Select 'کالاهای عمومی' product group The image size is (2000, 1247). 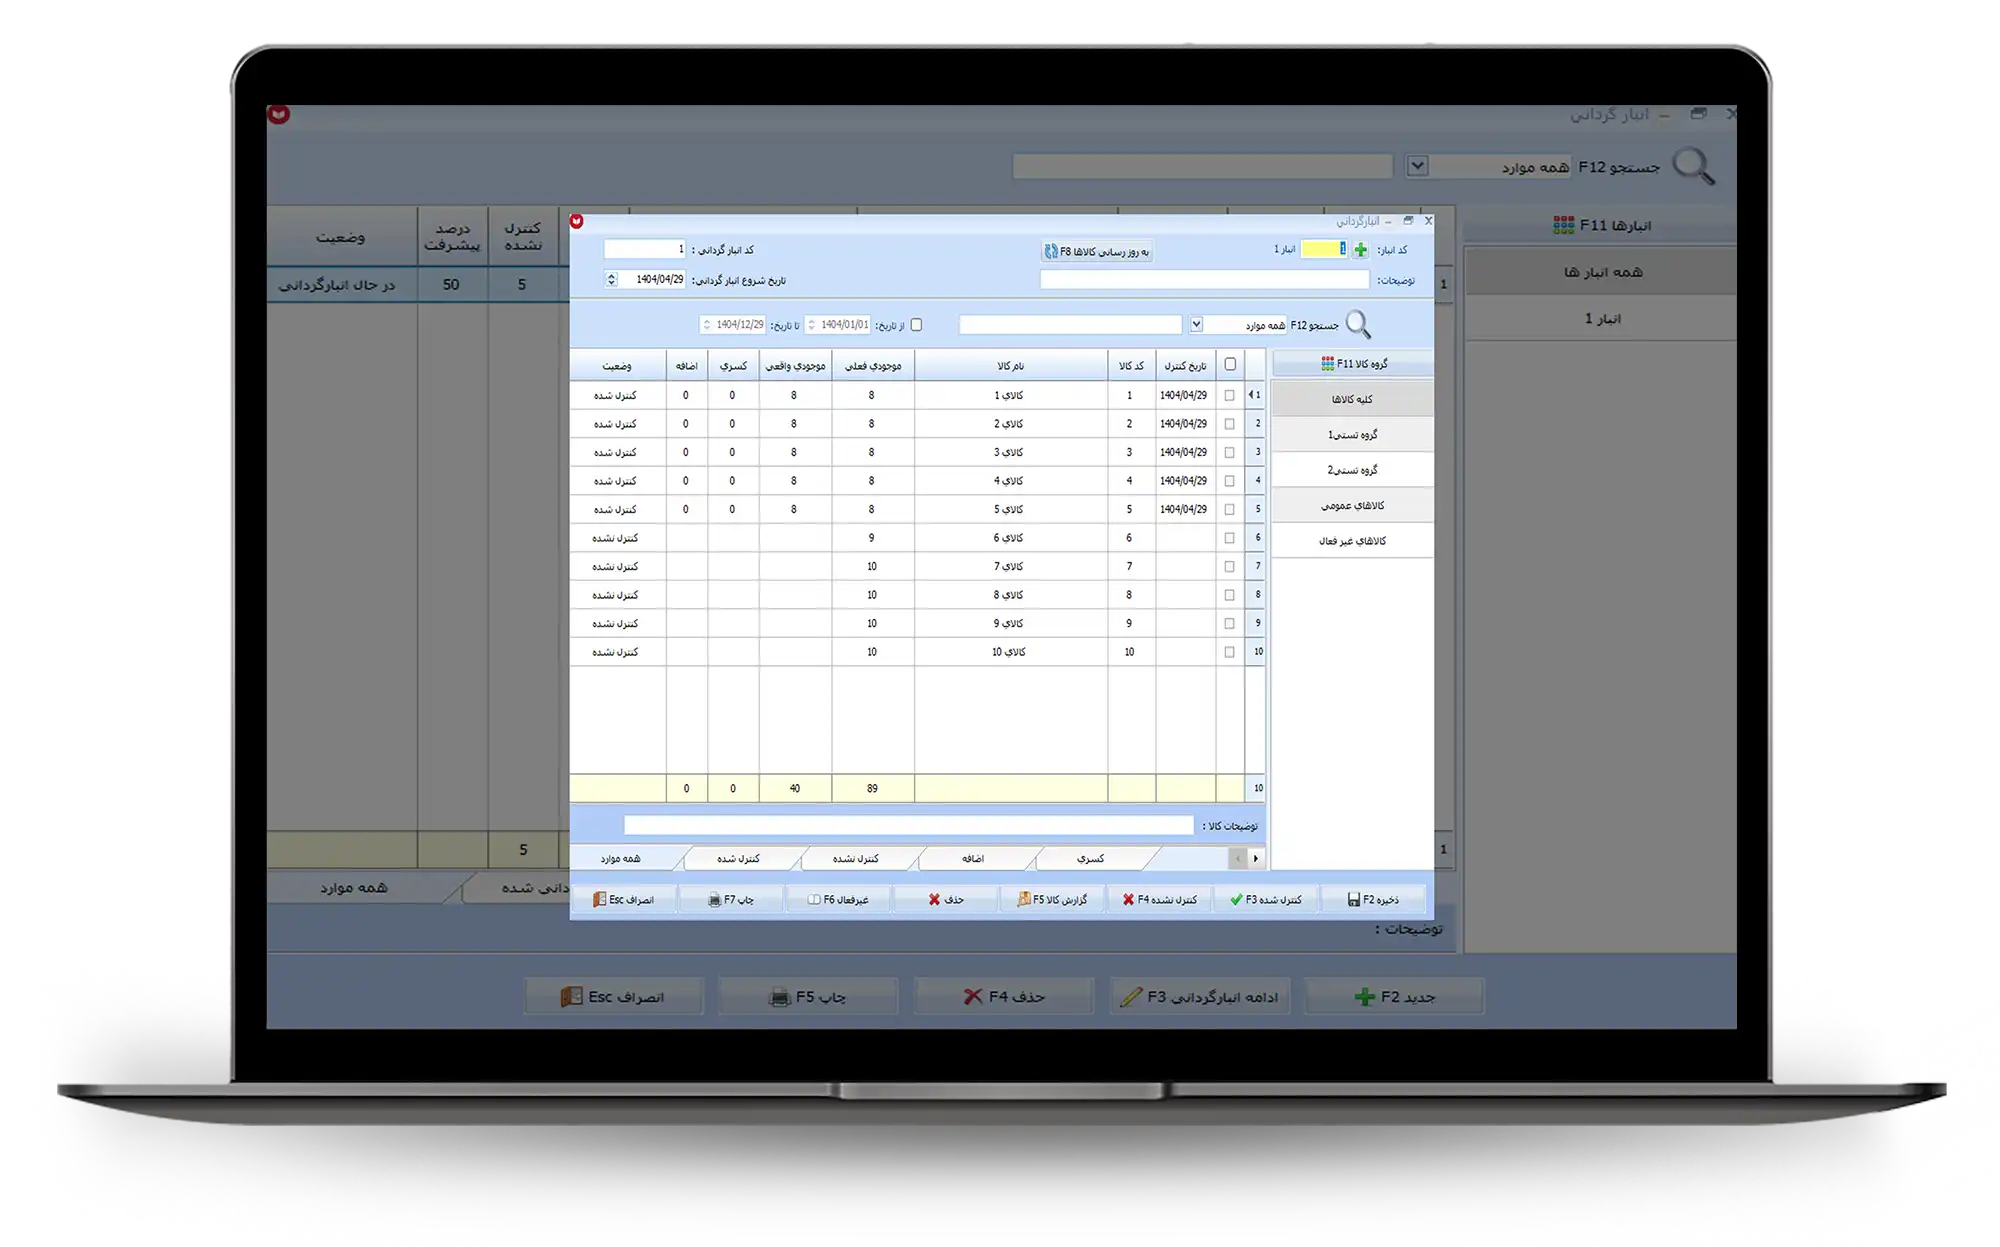point(1352,506)
